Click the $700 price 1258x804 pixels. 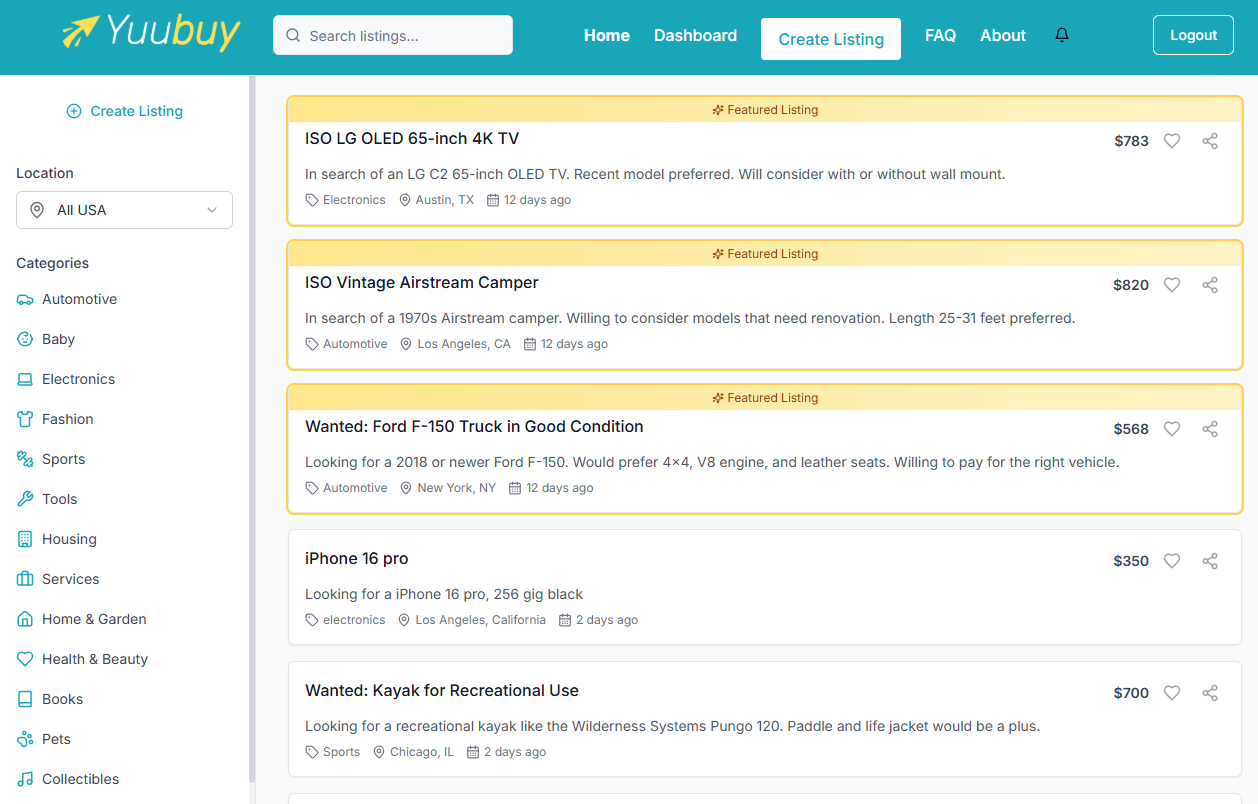(x=1131, y=693)
